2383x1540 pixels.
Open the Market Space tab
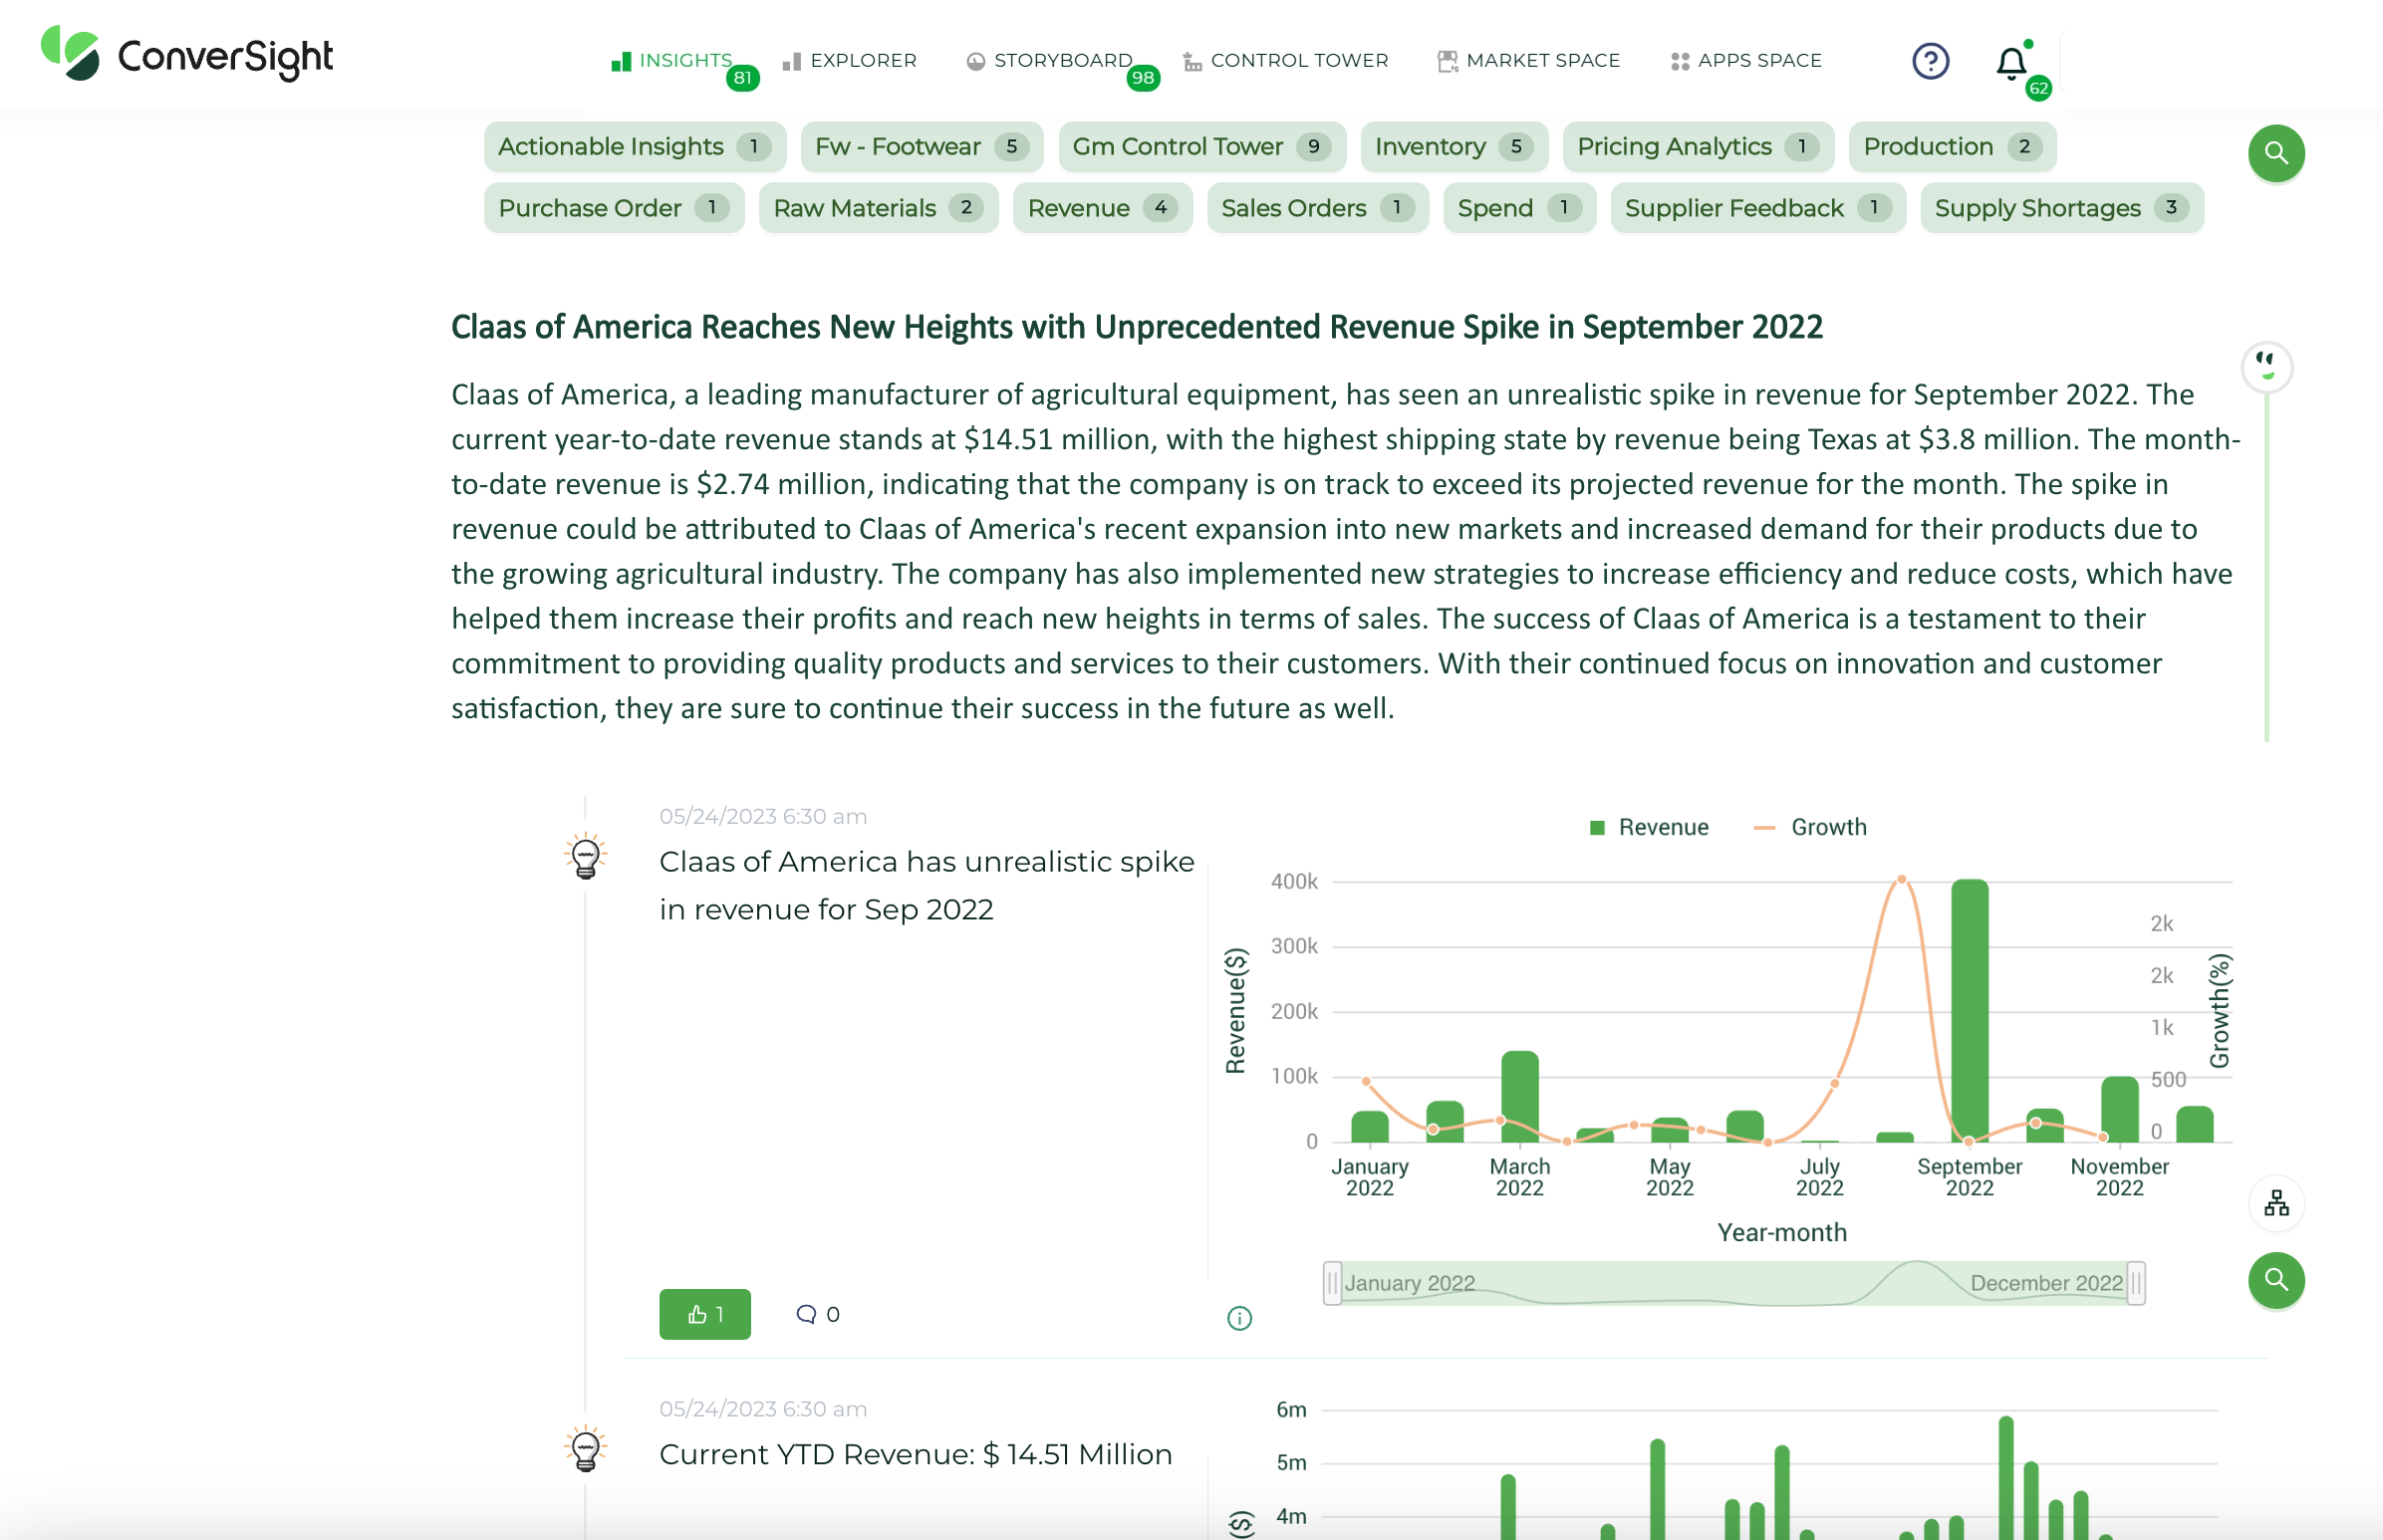(1529, 61)
